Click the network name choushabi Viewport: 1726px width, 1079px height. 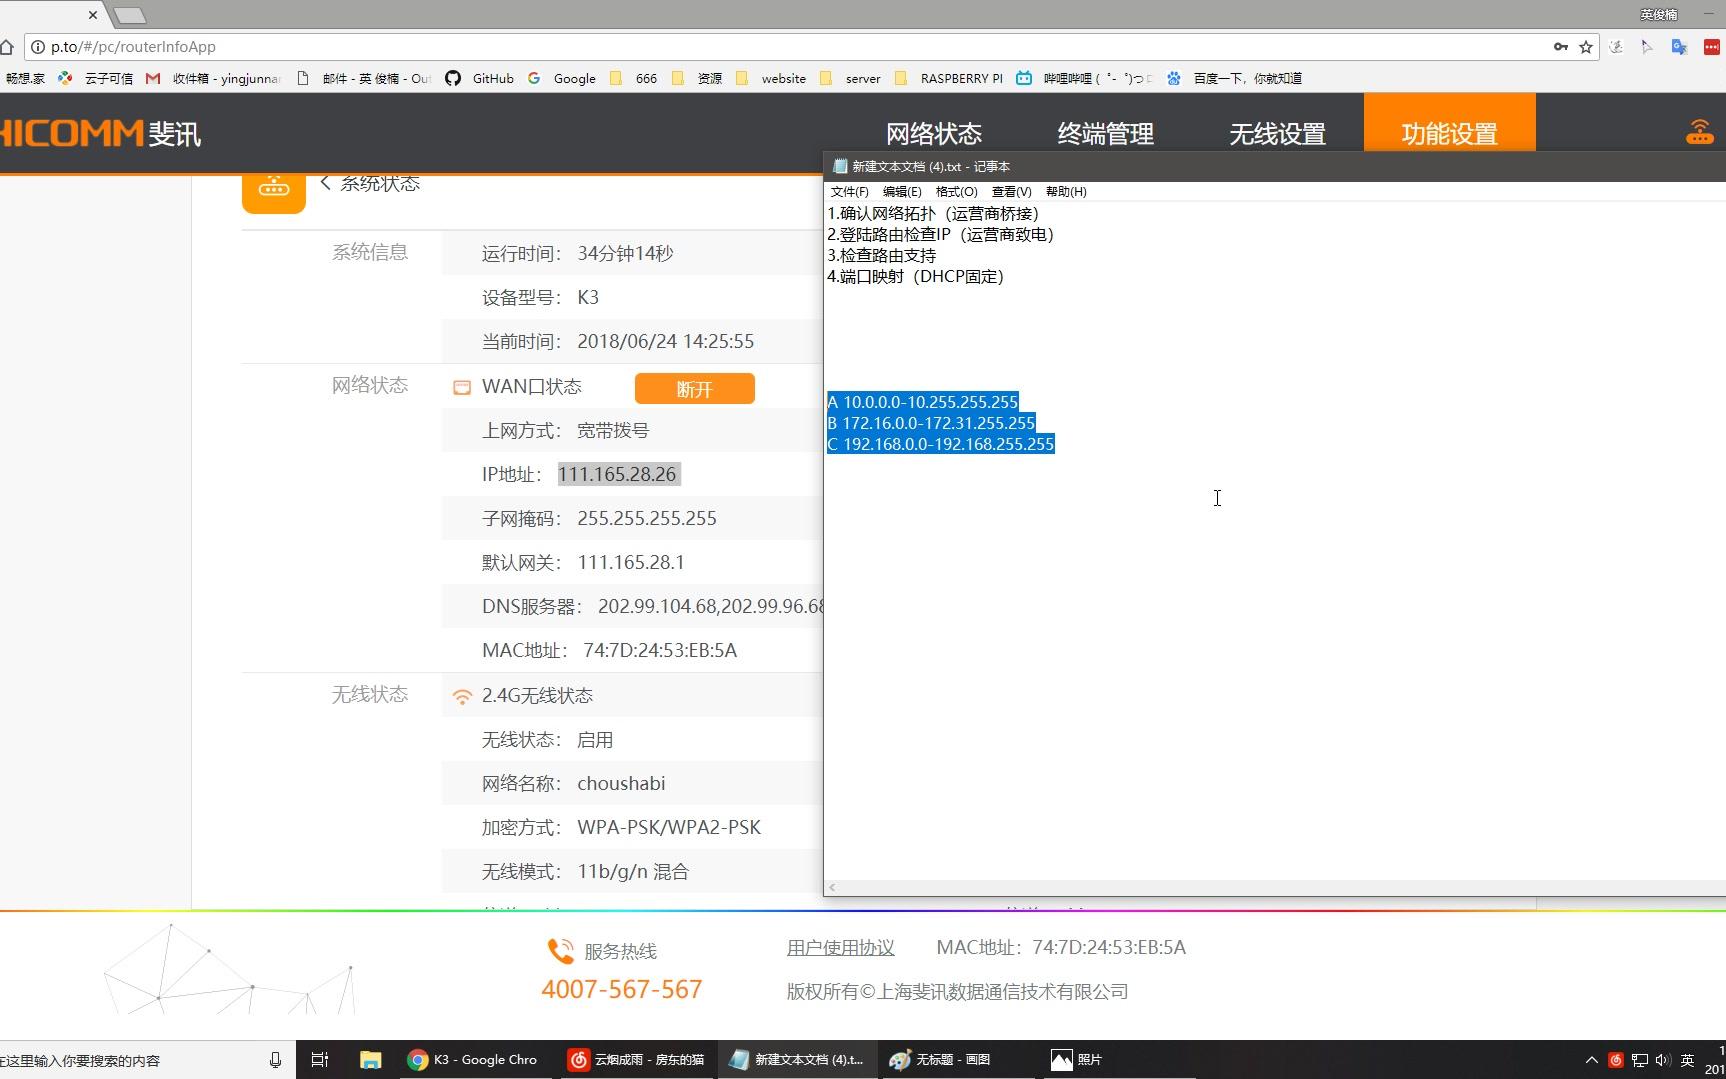[x=621, y=783]
